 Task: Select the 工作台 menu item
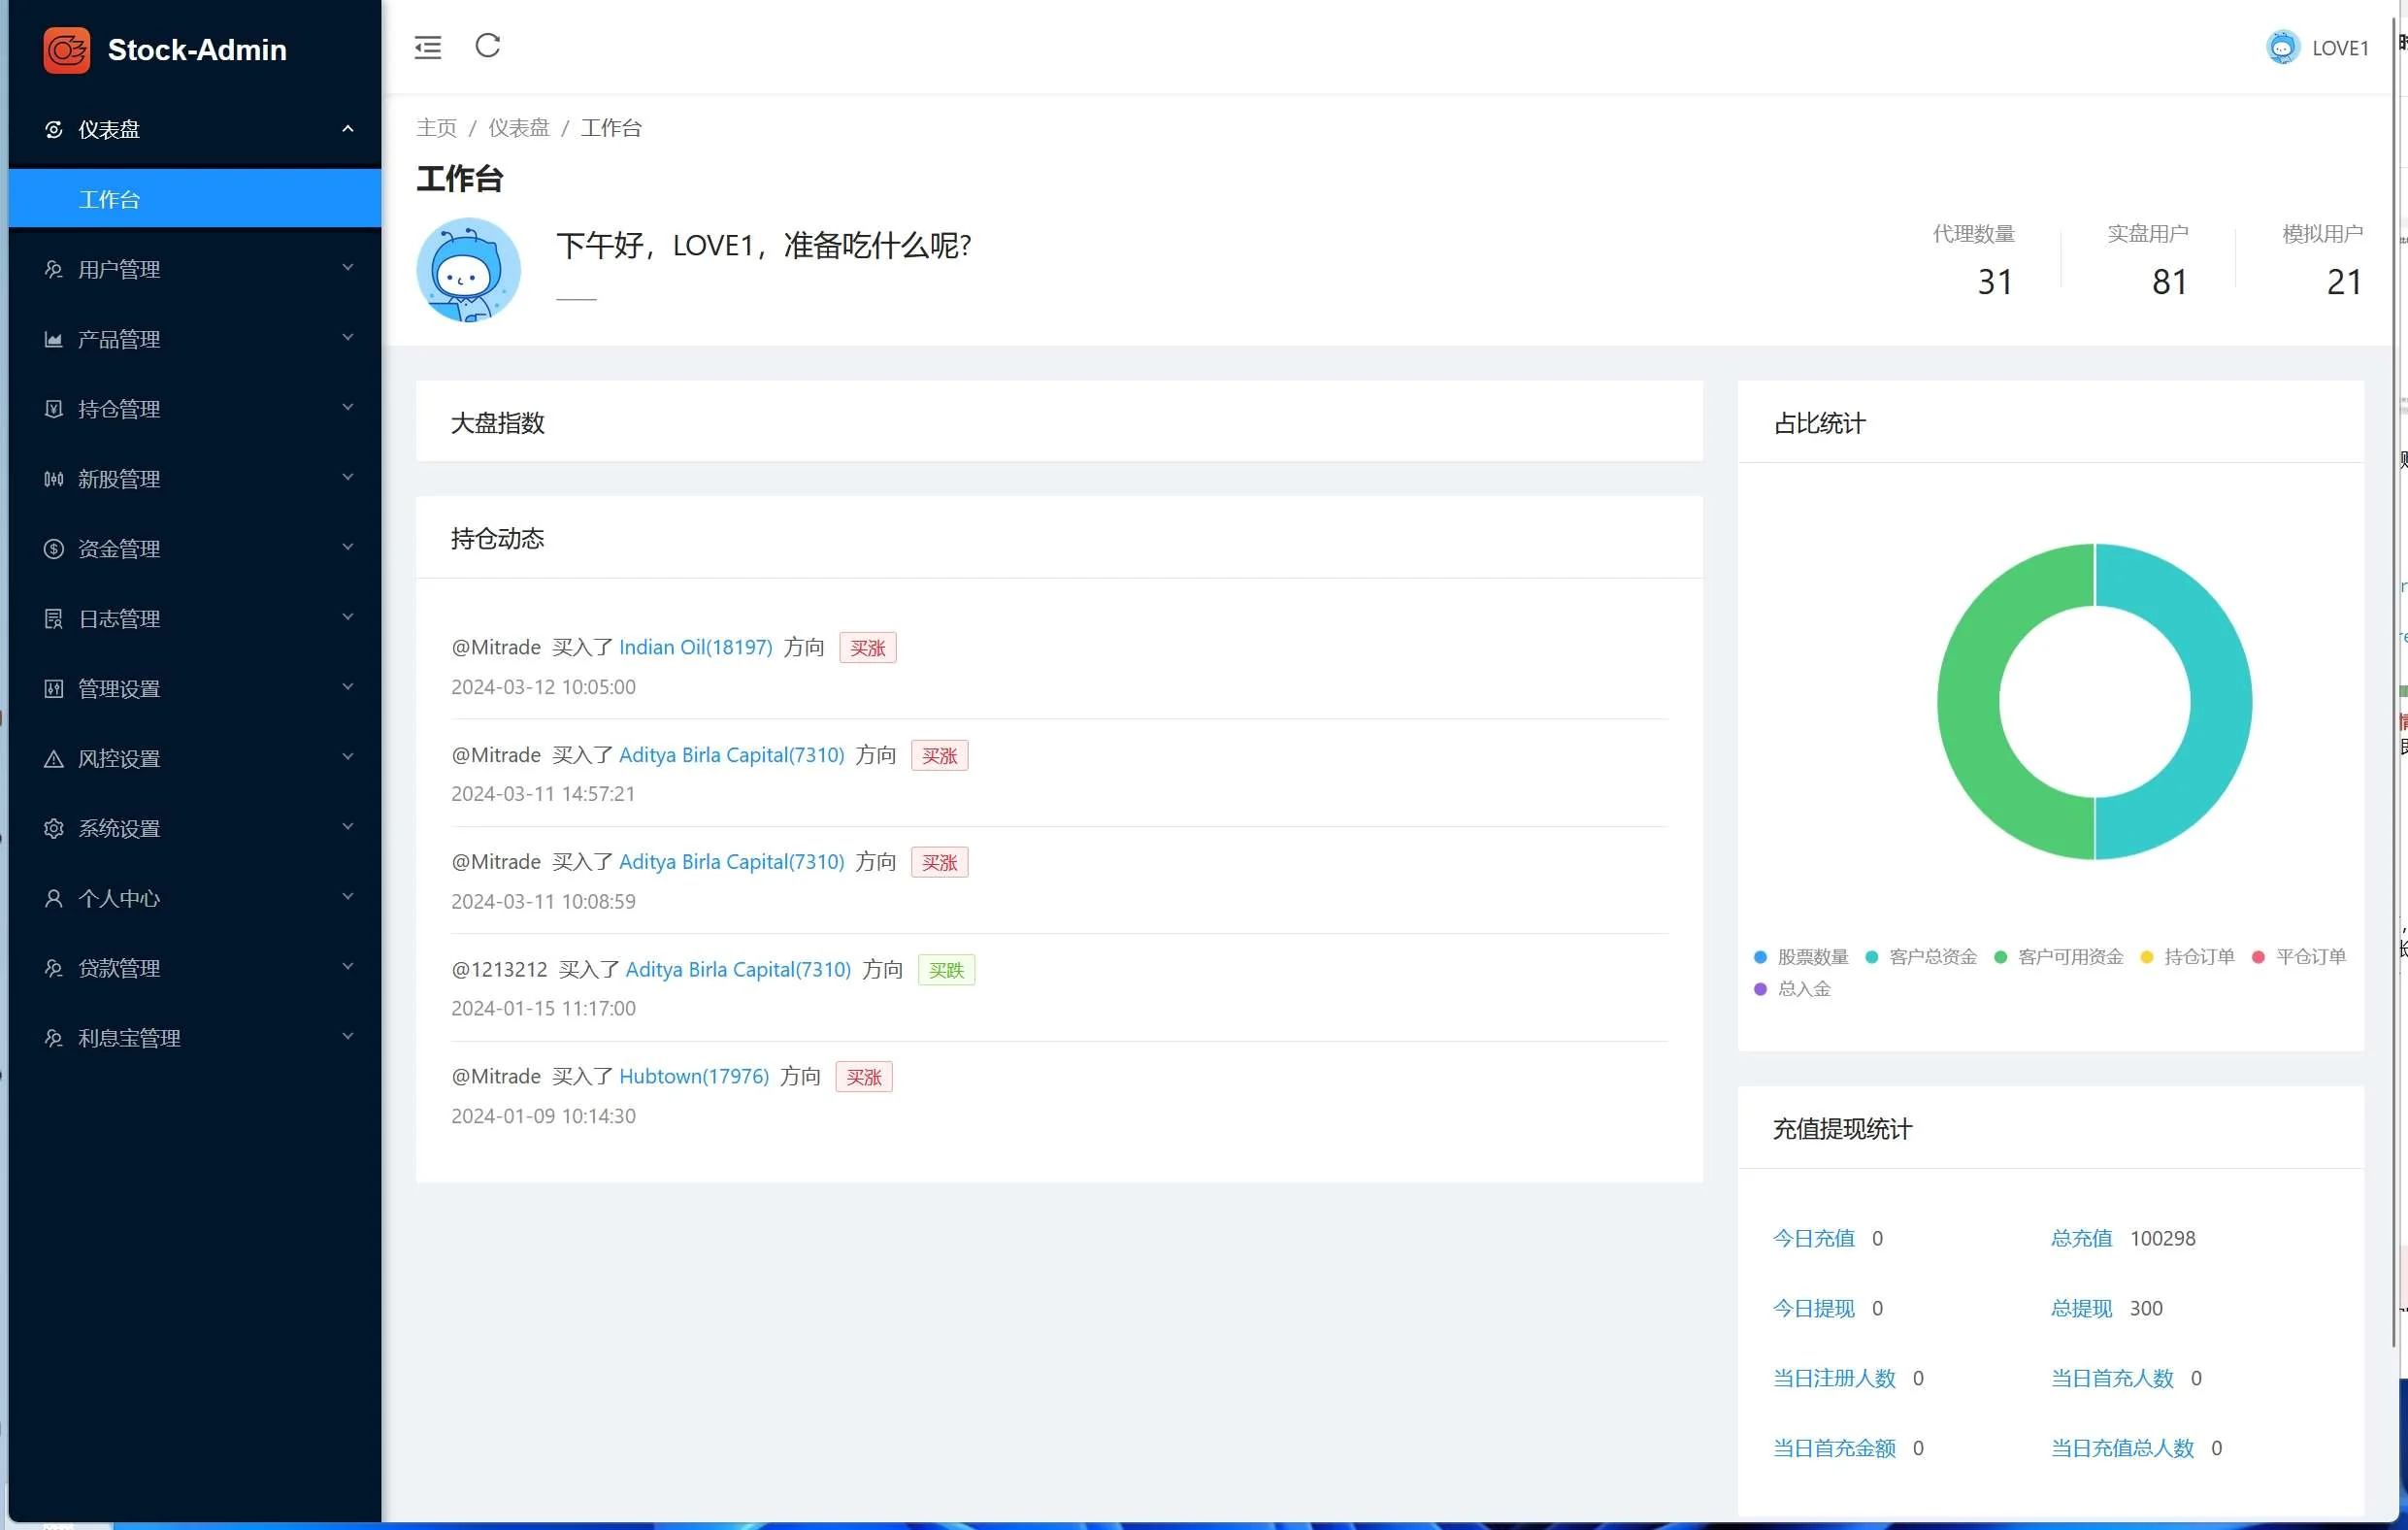pyautogui.click(x=110, y=199)
